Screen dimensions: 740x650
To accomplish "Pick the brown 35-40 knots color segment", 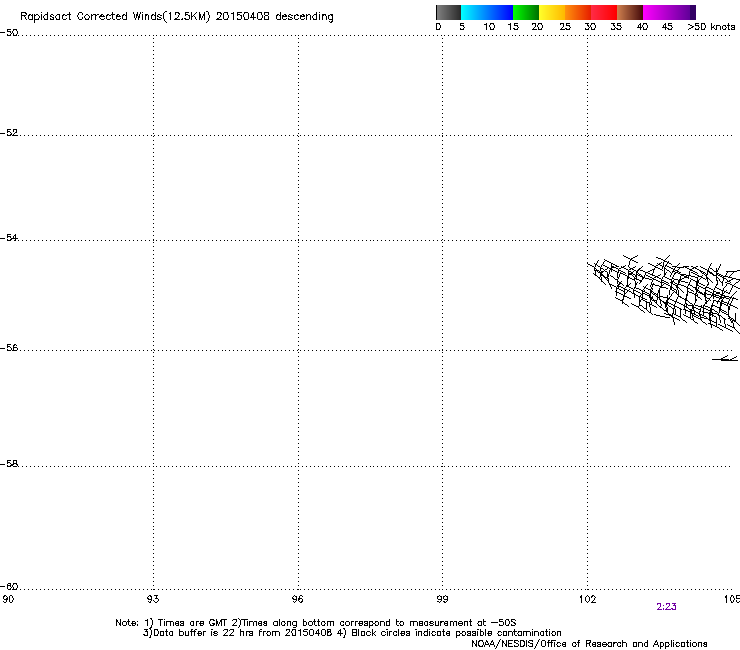I will pyautogui.click(x=630, y=12).
